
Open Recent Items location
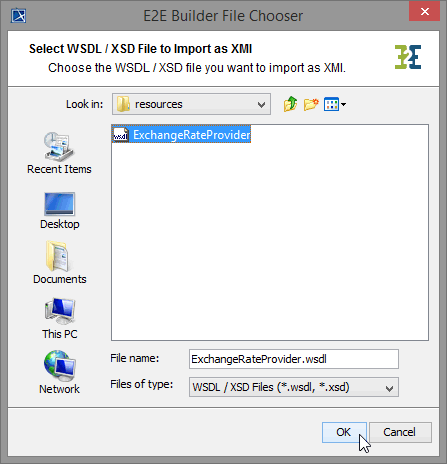coord(59,153)
